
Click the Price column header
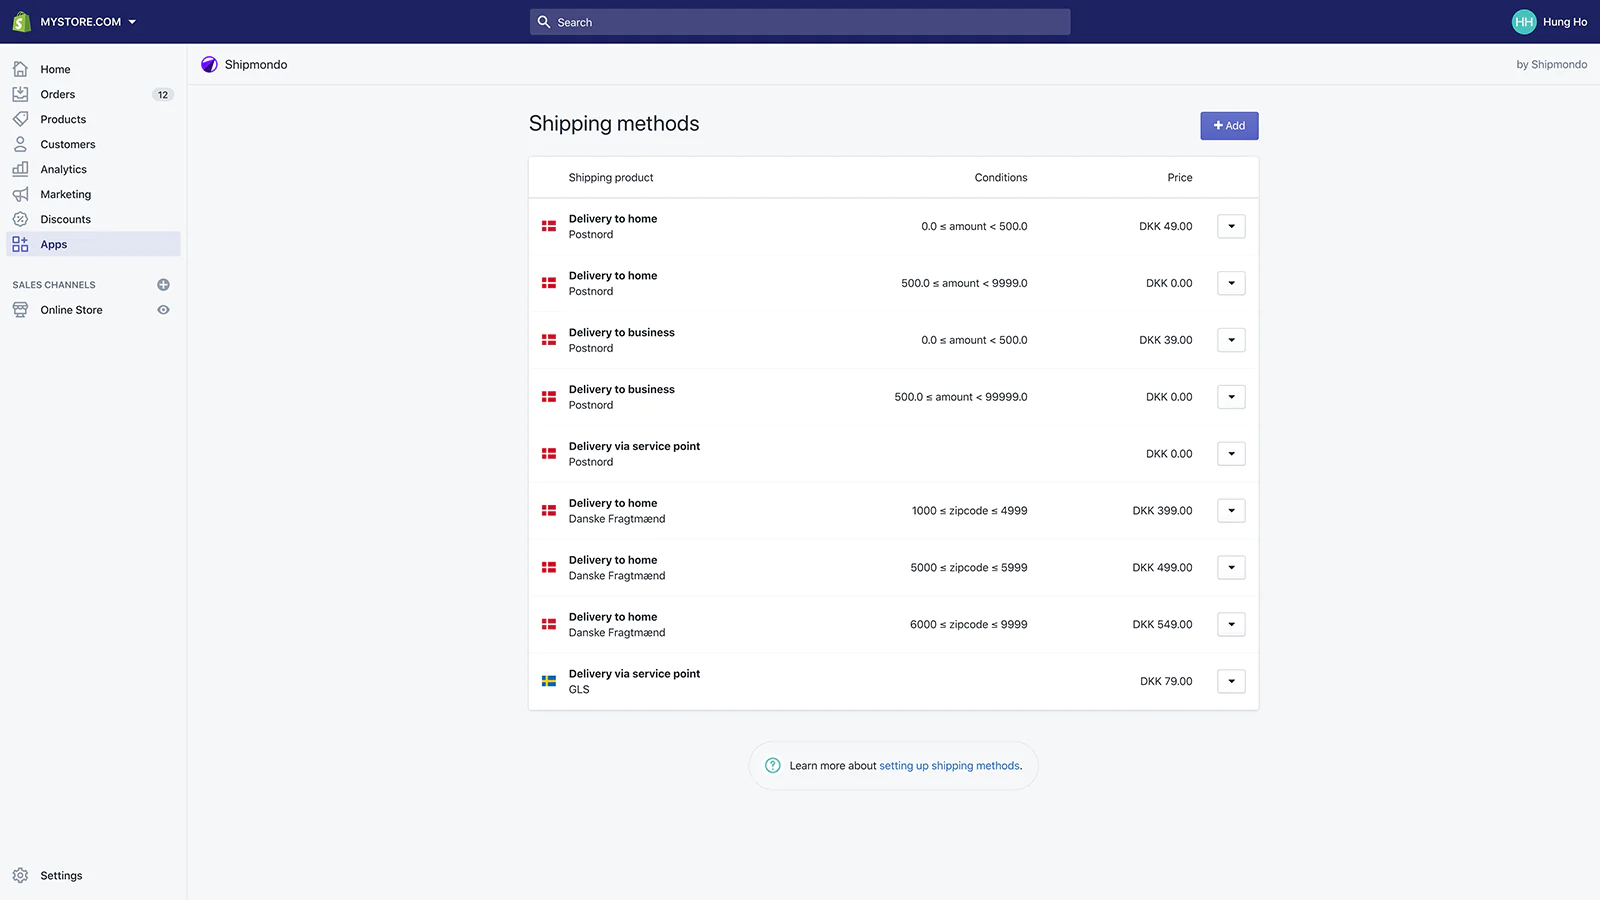[x=1180, y=178]
